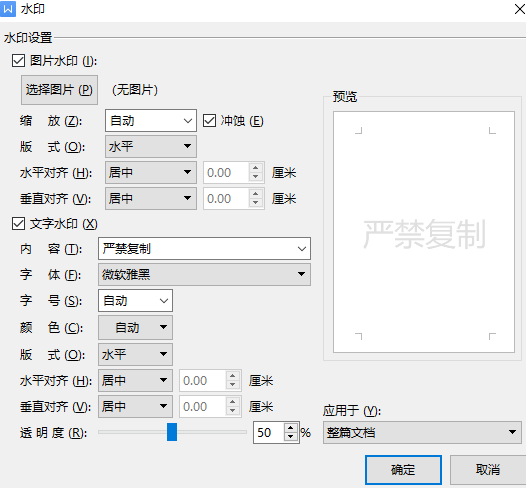Increase text watermark vertical offset
The image size is (526, 488).
point(233,402)
